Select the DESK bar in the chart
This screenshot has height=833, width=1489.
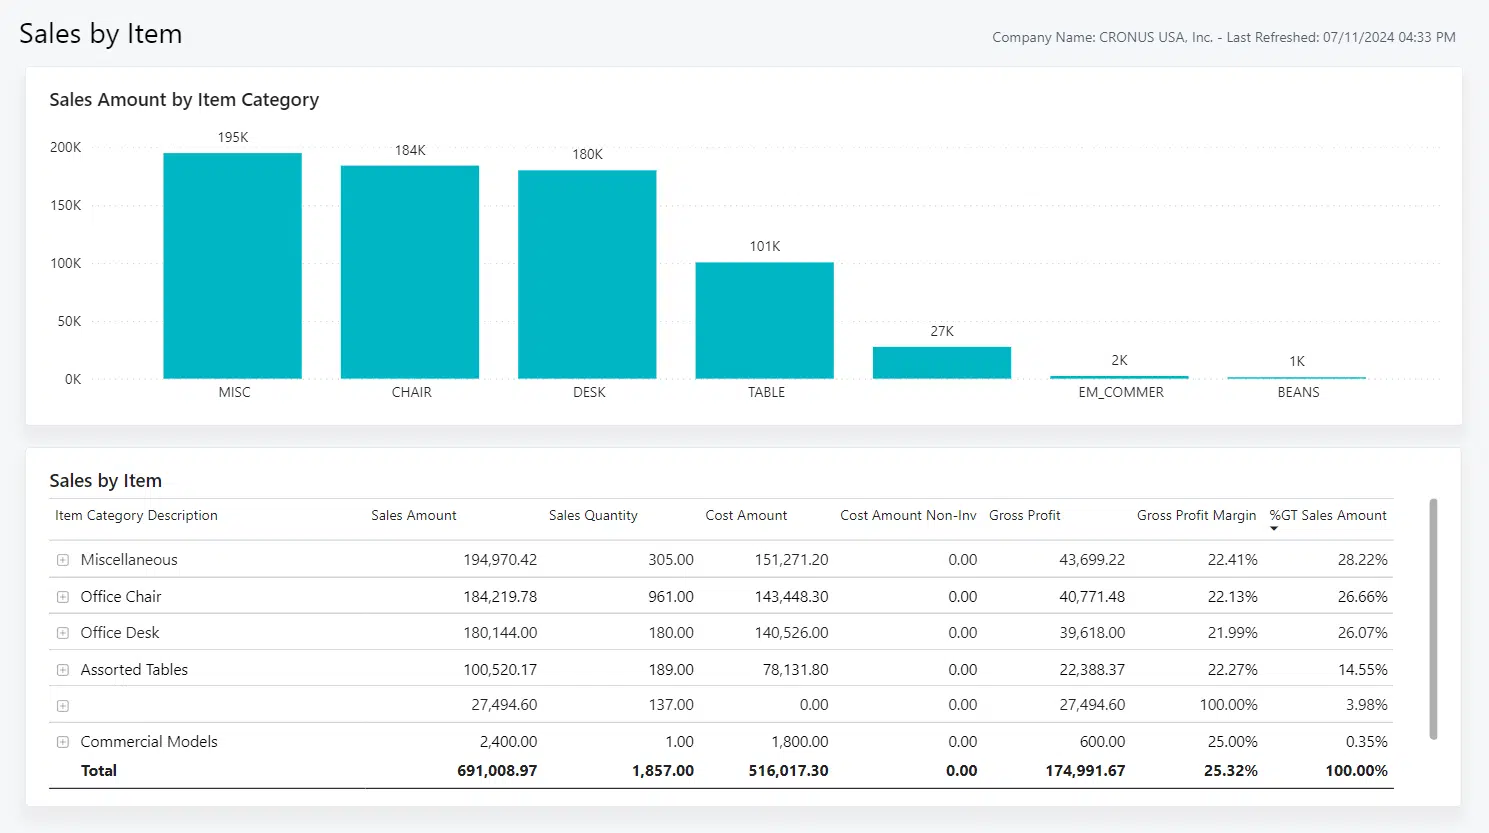(x=587, y=274)
